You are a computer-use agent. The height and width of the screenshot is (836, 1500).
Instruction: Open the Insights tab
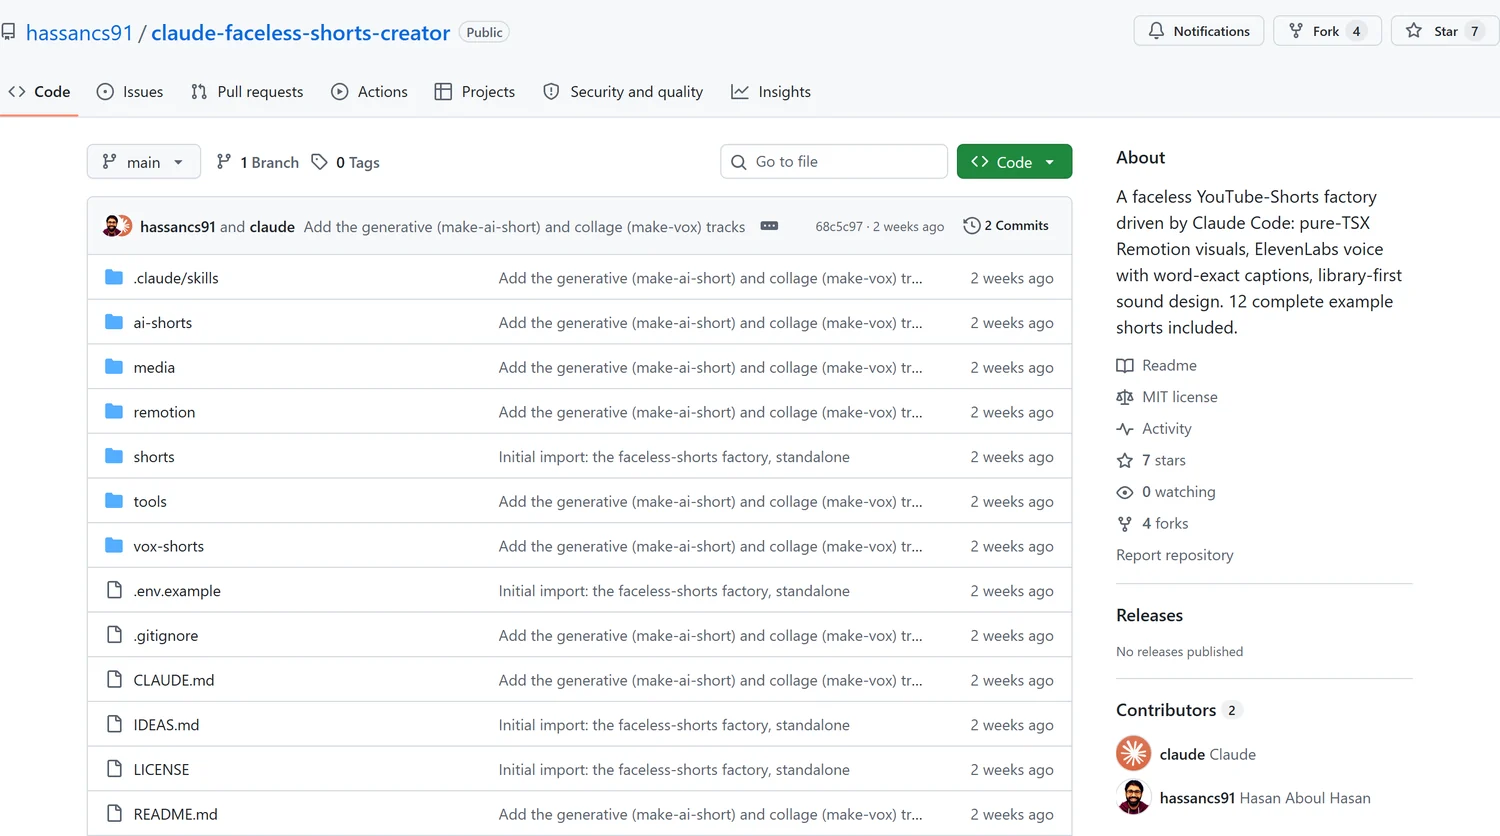pos(771,91)
